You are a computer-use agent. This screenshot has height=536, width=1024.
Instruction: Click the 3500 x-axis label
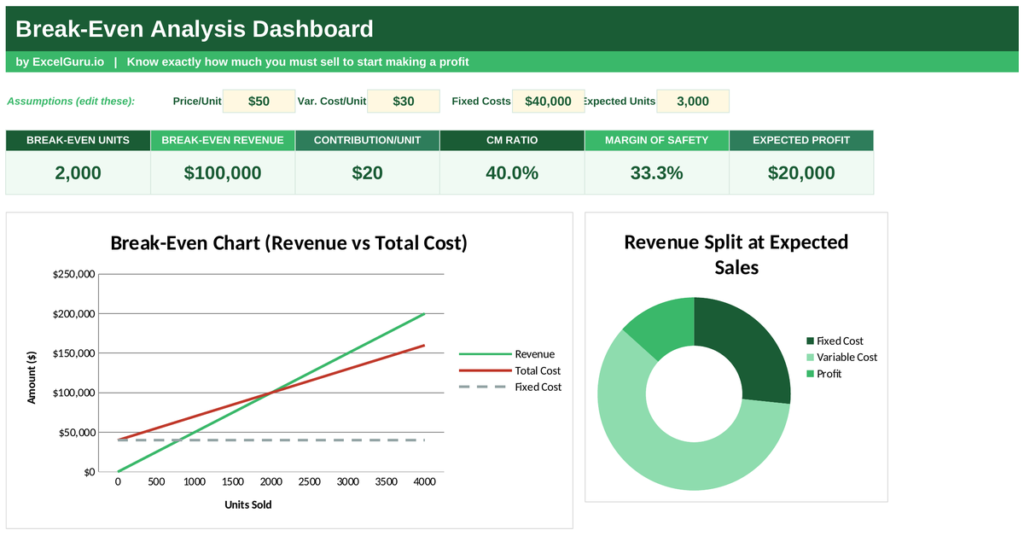[386, 482]
